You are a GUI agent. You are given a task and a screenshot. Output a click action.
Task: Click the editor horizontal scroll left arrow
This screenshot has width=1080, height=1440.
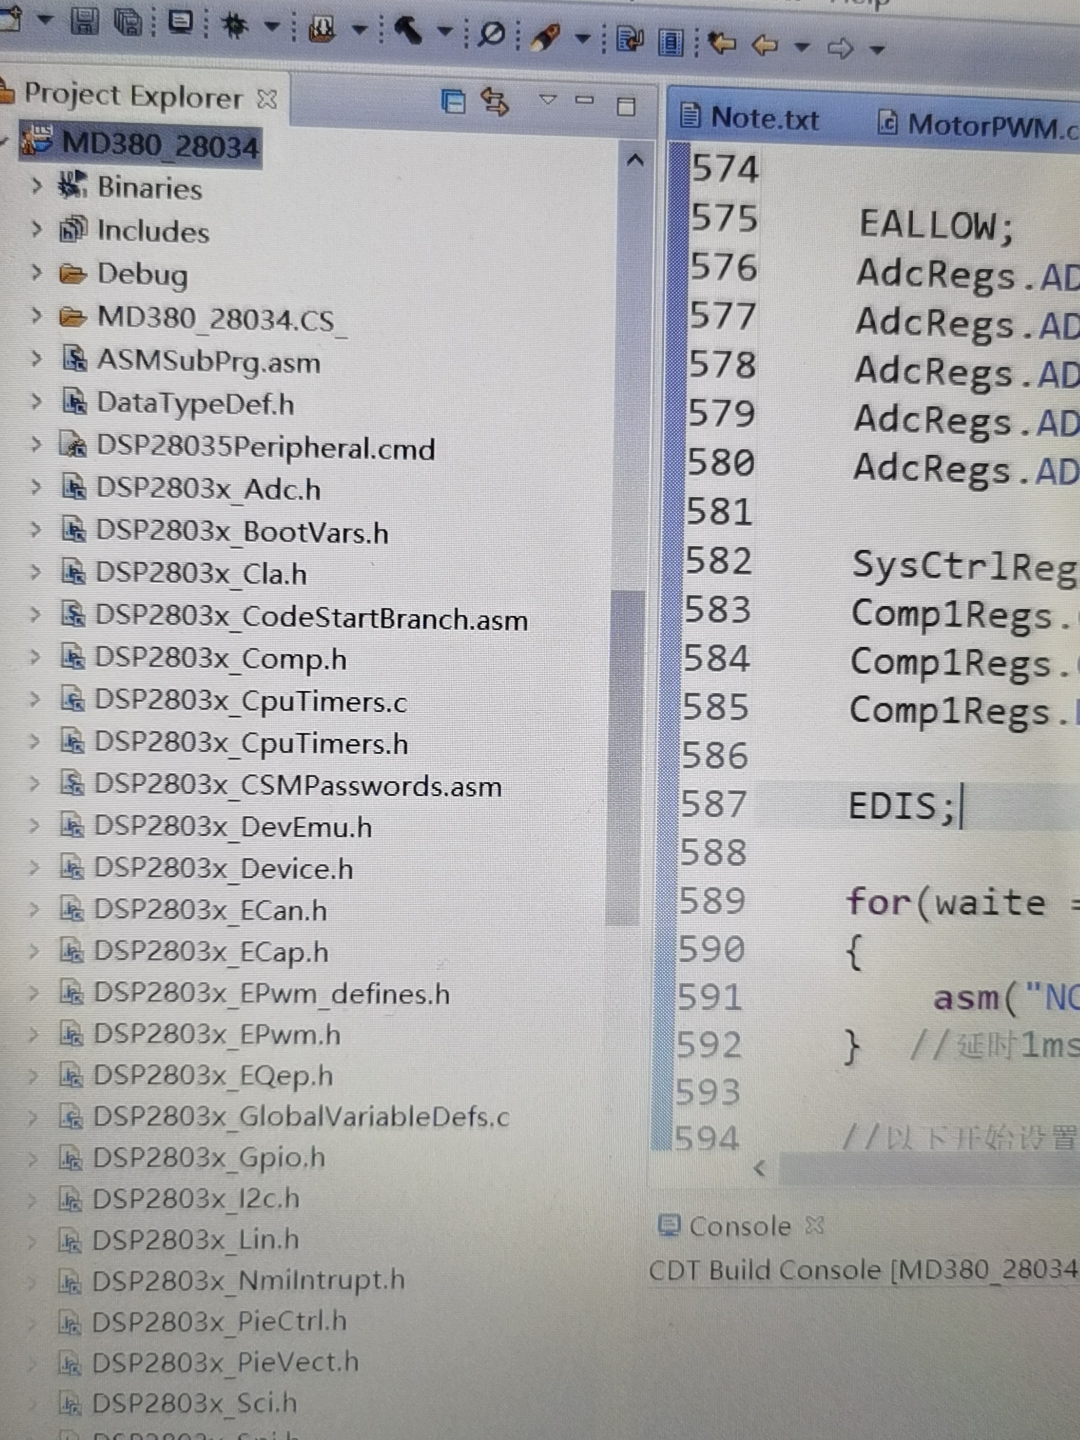[x=760, y=1168]
